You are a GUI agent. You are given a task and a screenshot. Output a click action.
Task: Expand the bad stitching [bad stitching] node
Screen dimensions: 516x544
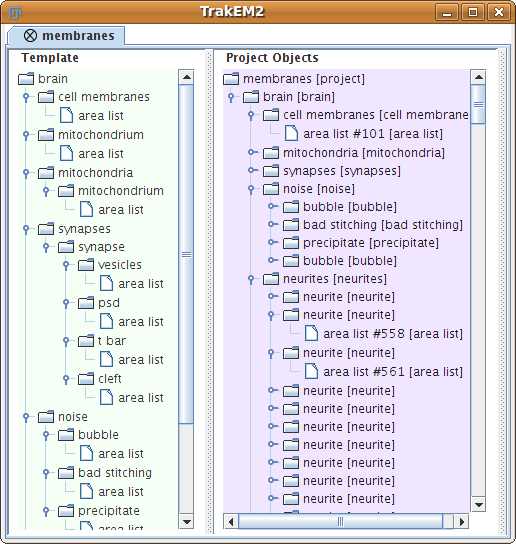tap(273, 224)
